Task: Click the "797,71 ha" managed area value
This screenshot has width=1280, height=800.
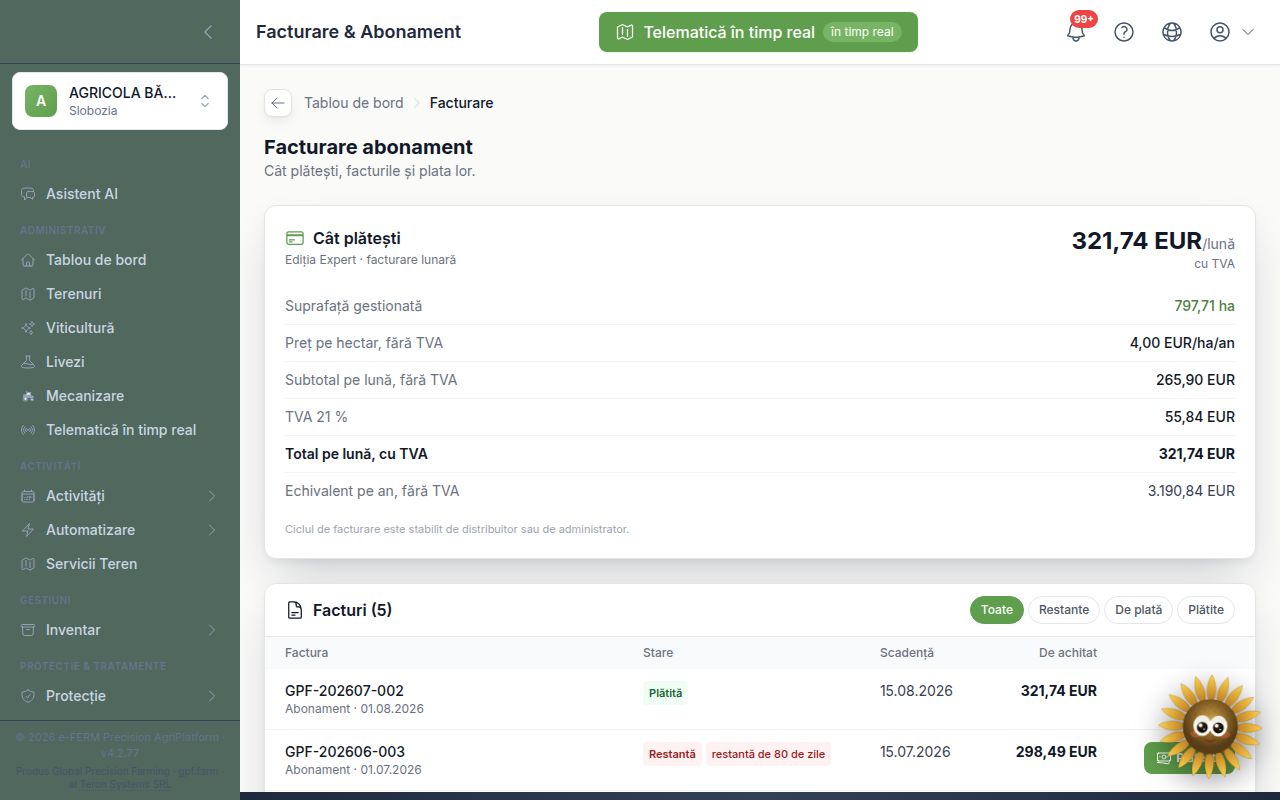Action: pyautogui.click(x=1204, y=306)
